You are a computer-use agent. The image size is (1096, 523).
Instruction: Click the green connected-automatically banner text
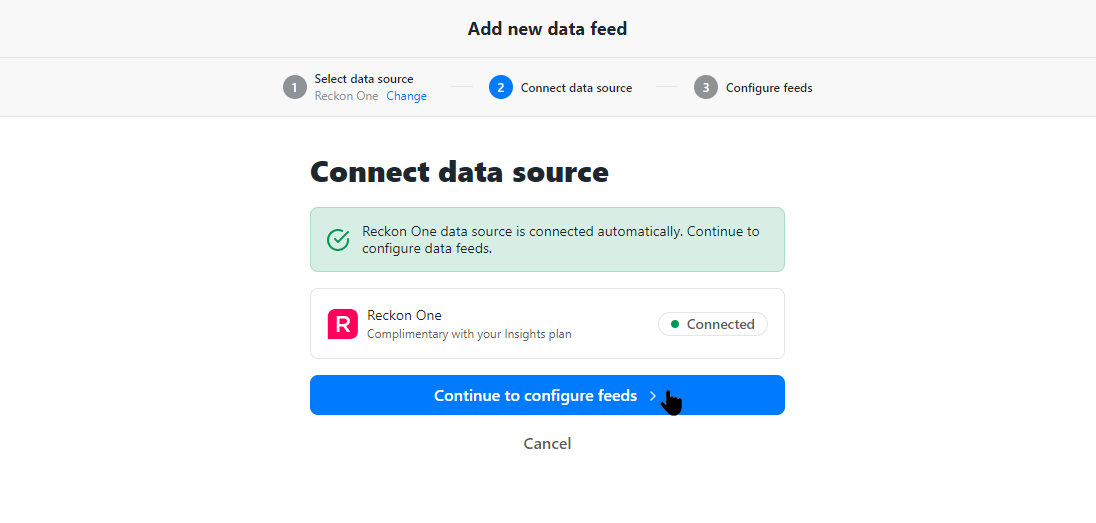tap(561, 240)
